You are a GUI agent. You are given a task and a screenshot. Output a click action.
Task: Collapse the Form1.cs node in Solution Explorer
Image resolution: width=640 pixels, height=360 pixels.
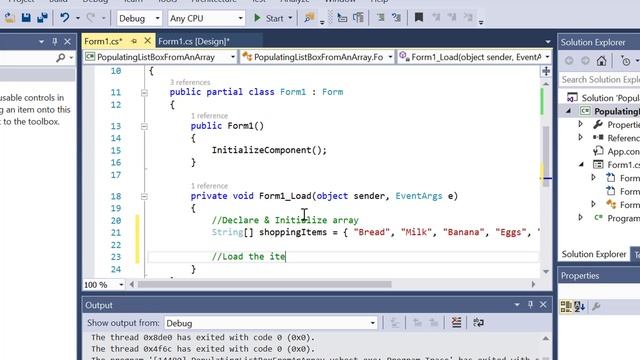click(x=581, y=164)
